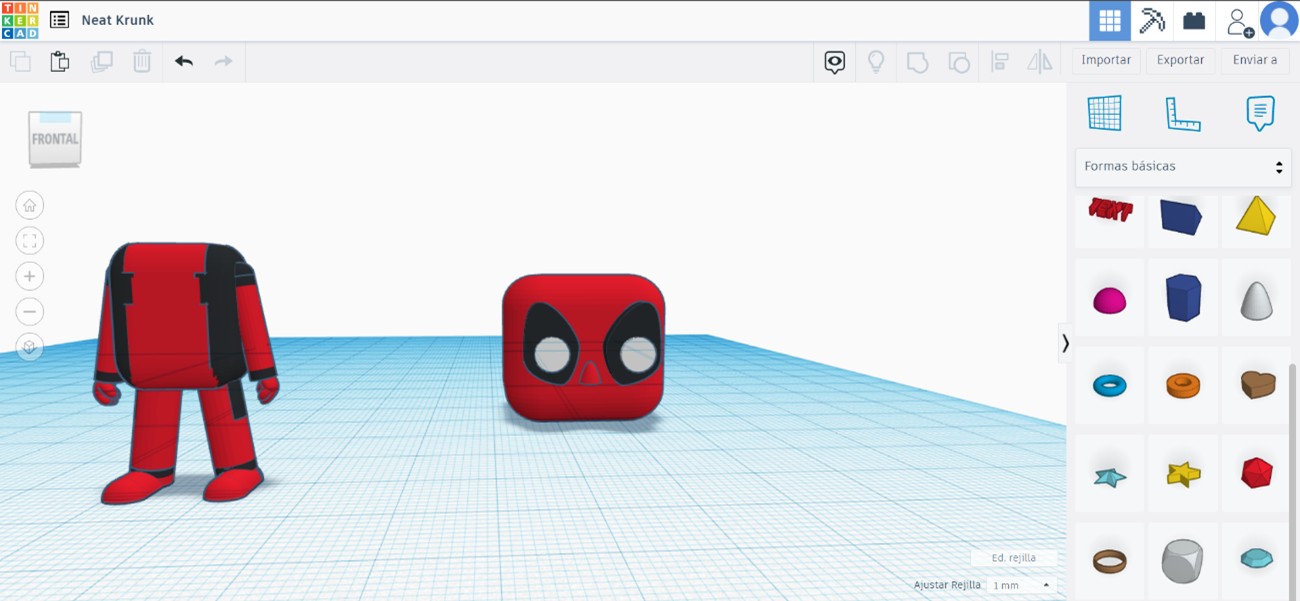Copy the selection with the copy icon
Image resolution: width=1300 pixels, height=601 pixels.
pos(20,61)
